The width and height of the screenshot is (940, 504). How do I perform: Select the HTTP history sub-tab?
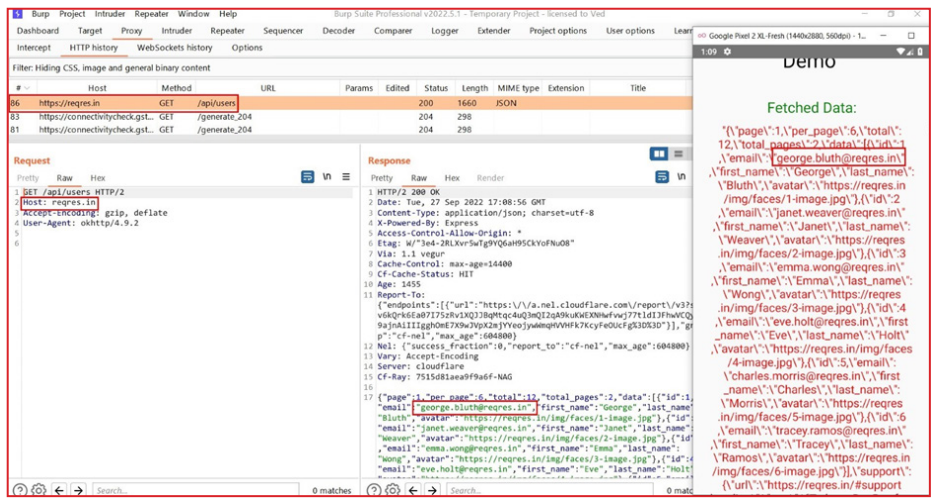[94, 47]
